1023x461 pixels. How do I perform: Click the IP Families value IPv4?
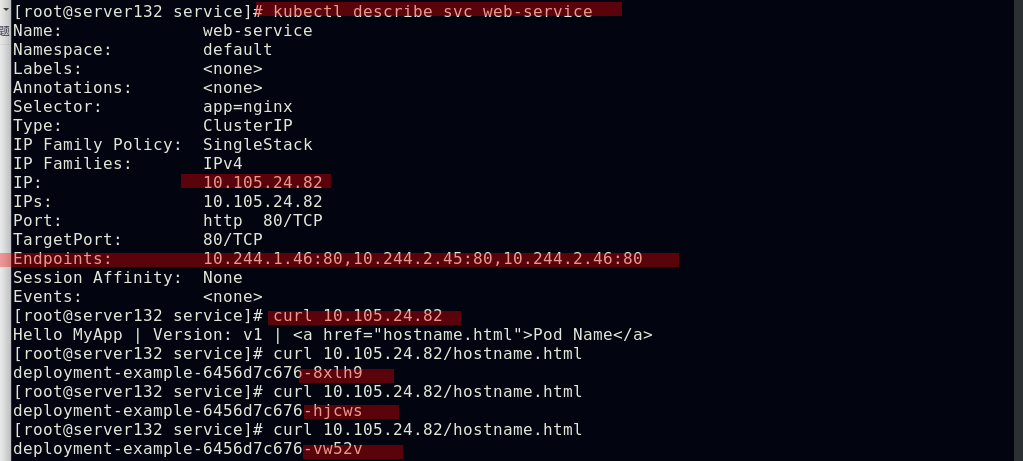coord(222,163)
